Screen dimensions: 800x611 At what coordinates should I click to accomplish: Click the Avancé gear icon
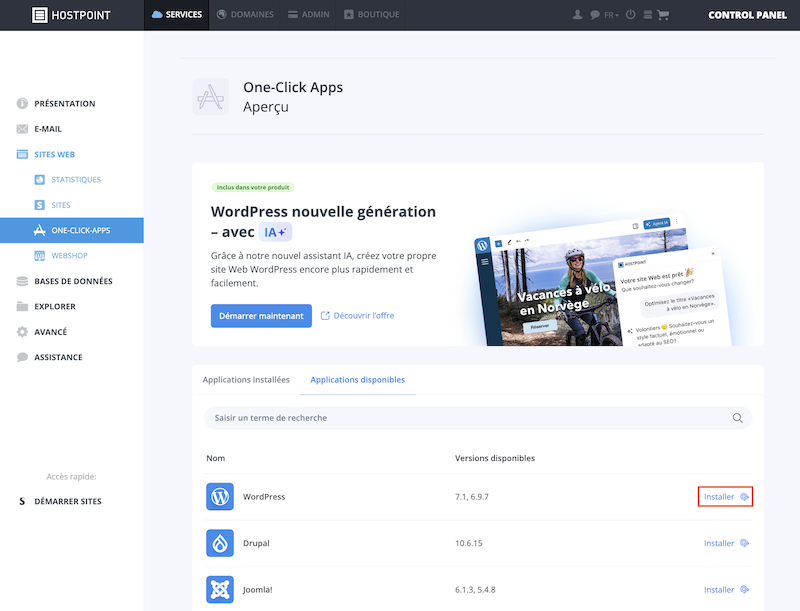(22, 332)
